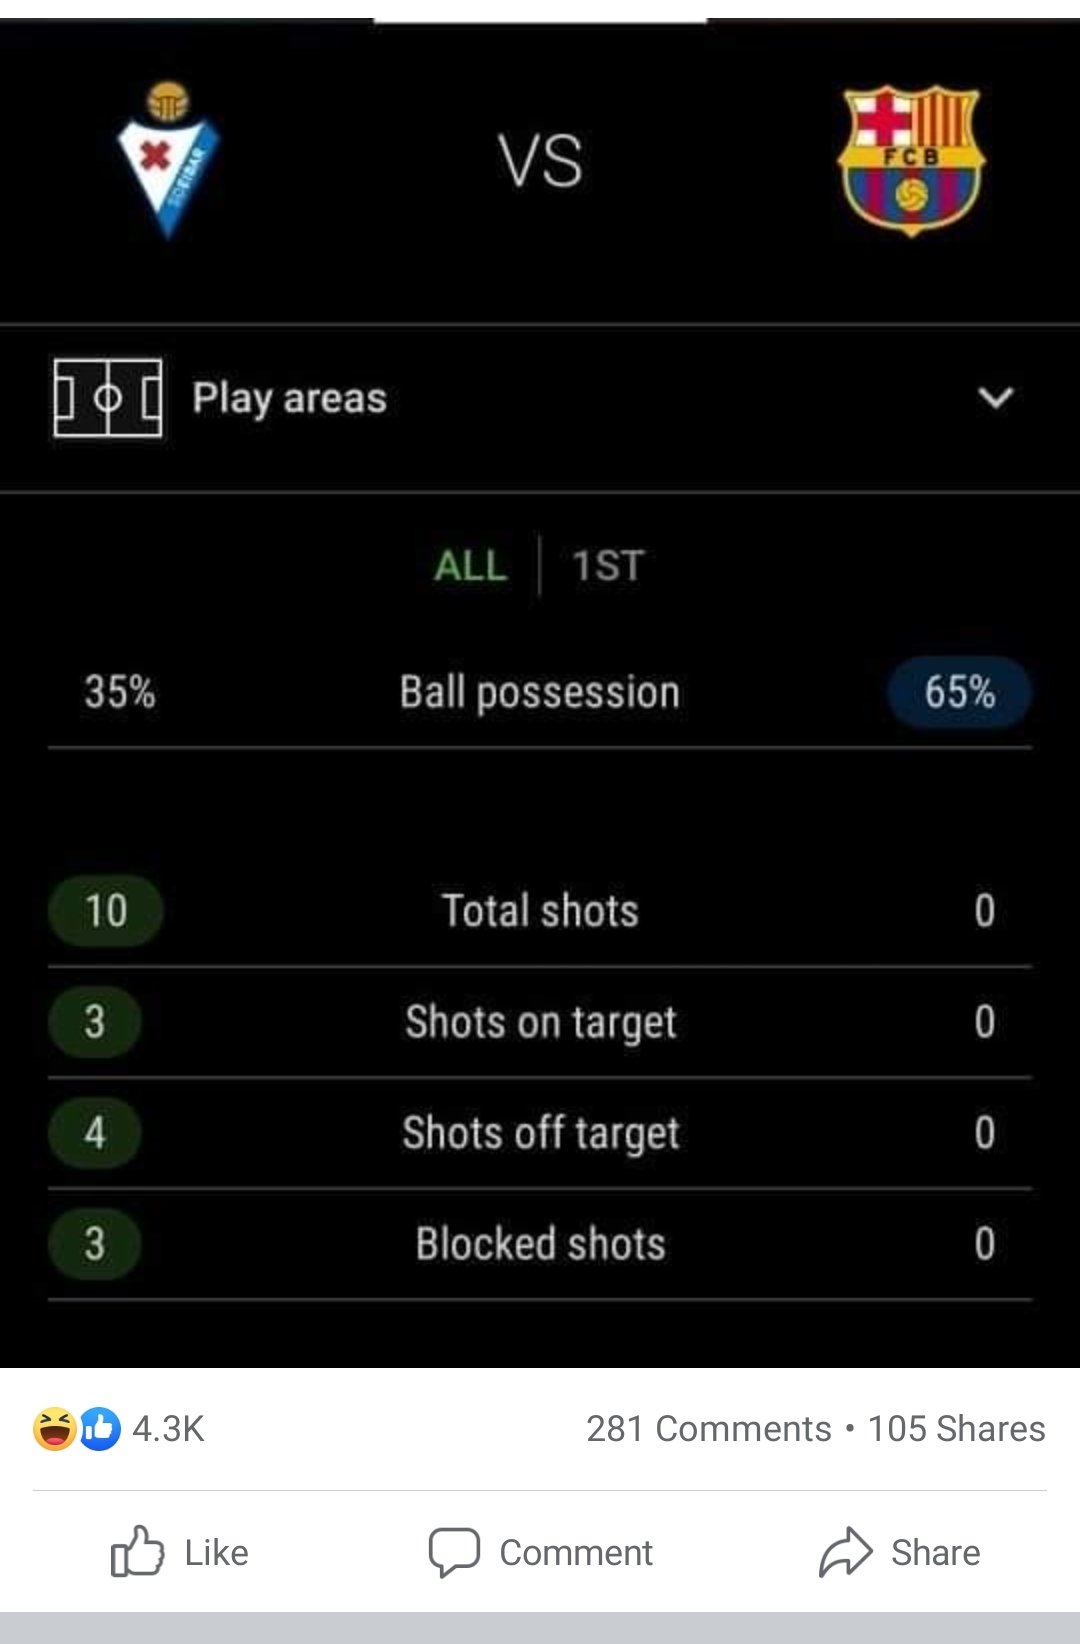
Task: Switch to the 1ST half tab
Action: pyautogui.click(x=608, y=566)
